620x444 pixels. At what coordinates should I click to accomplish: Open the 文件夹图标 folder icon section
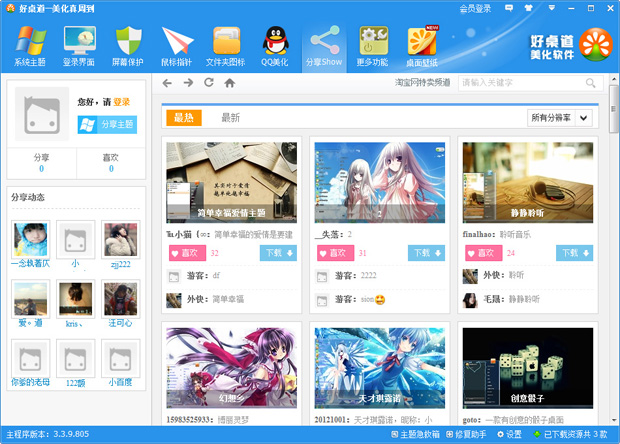[226, 46]
